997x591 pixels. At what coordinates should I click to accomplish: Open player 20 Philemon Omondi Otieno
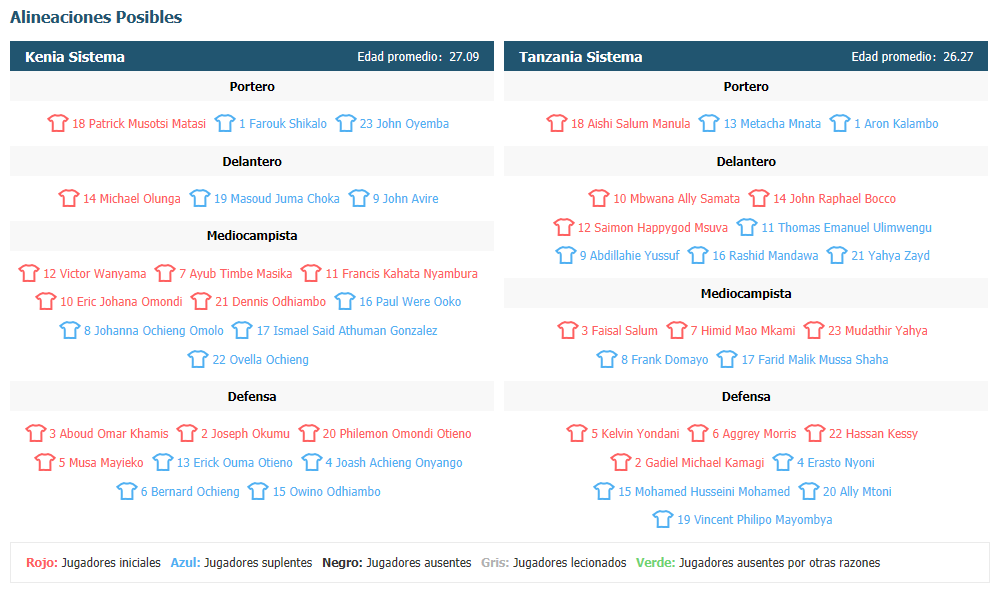click(x=397, y=434)
